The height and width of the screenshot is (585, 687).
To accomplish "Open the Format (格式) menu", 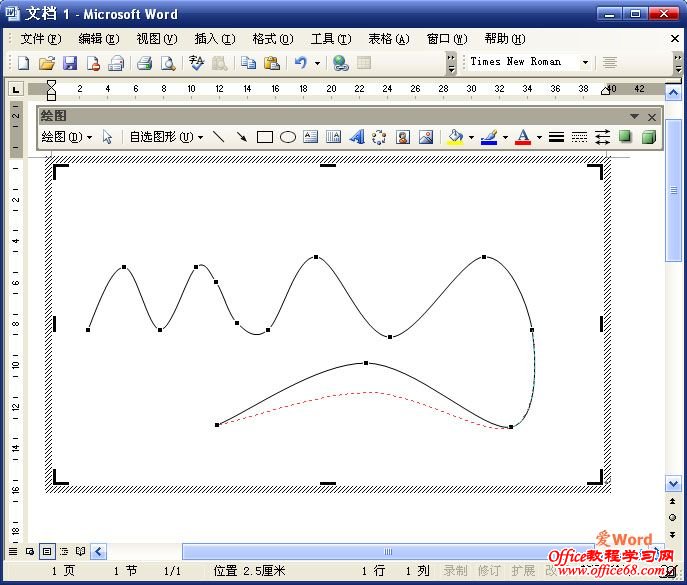I will coord(273,39).
